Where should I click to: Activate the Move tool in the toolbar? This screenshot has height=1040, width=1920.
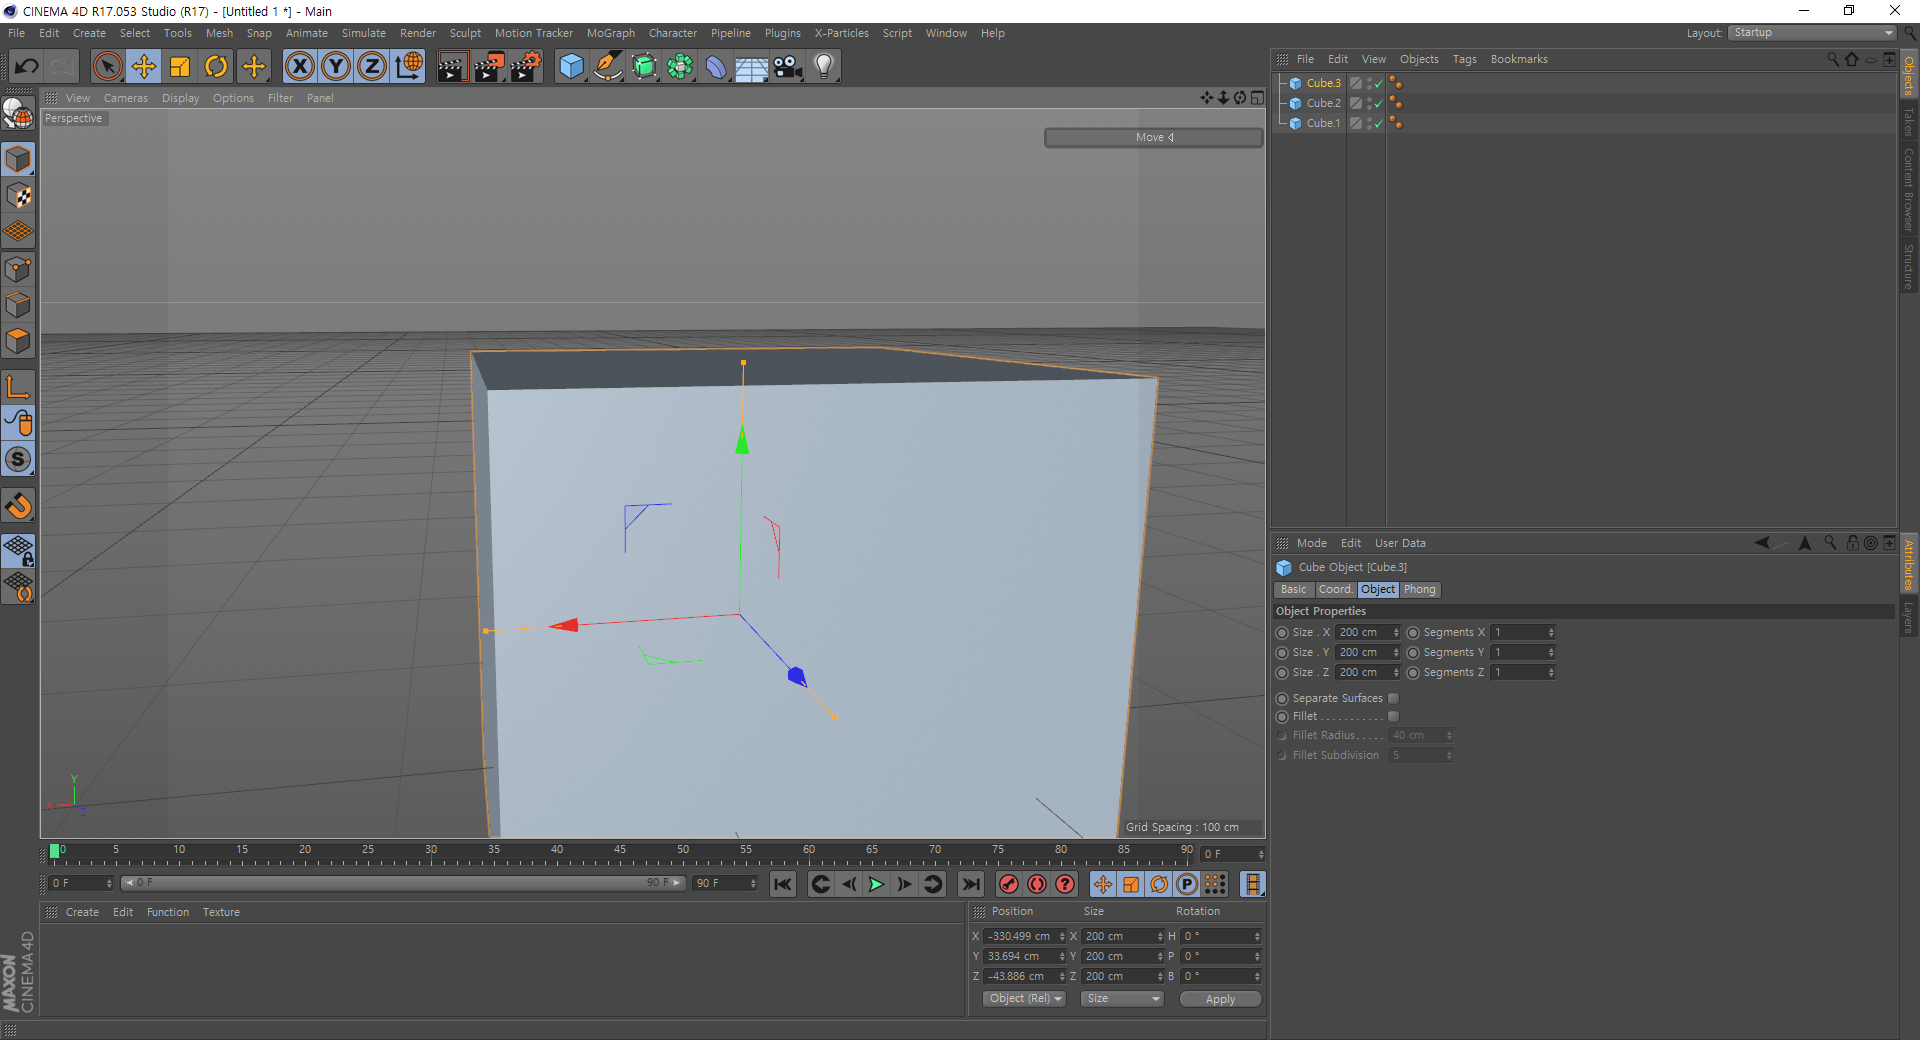pos(144,67)
